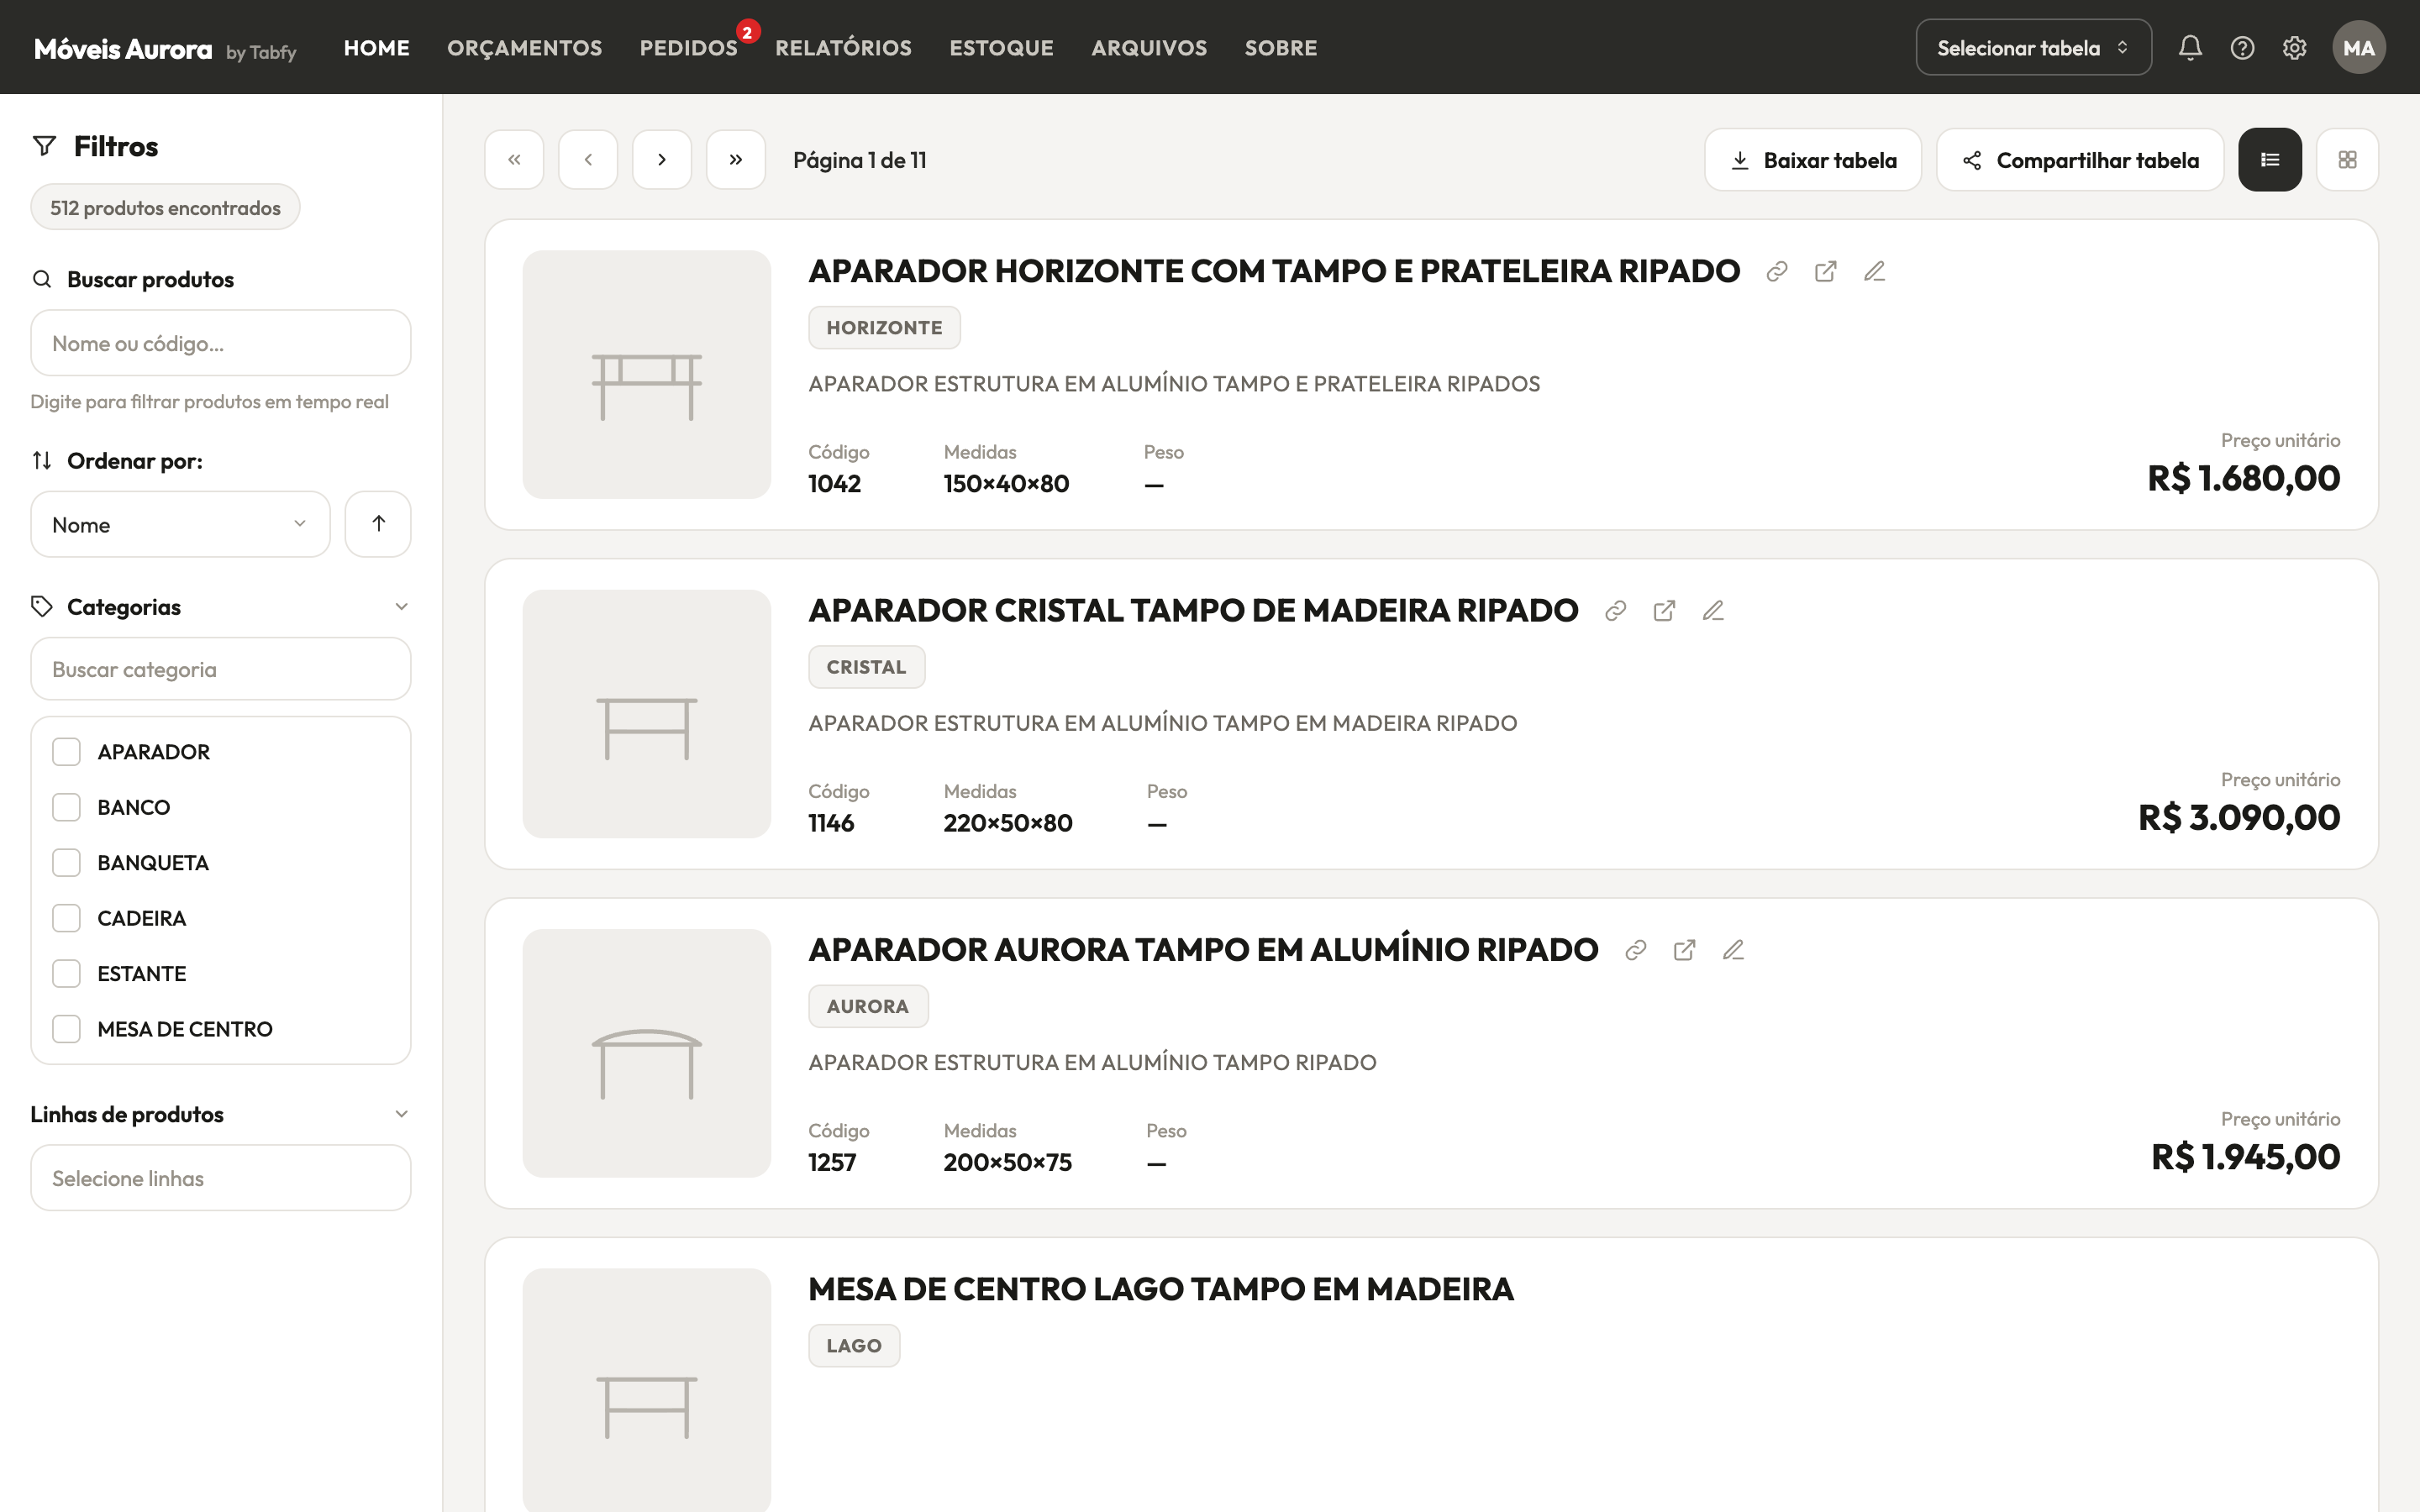Edit the Aparador Cristal product

[1713, 610]
